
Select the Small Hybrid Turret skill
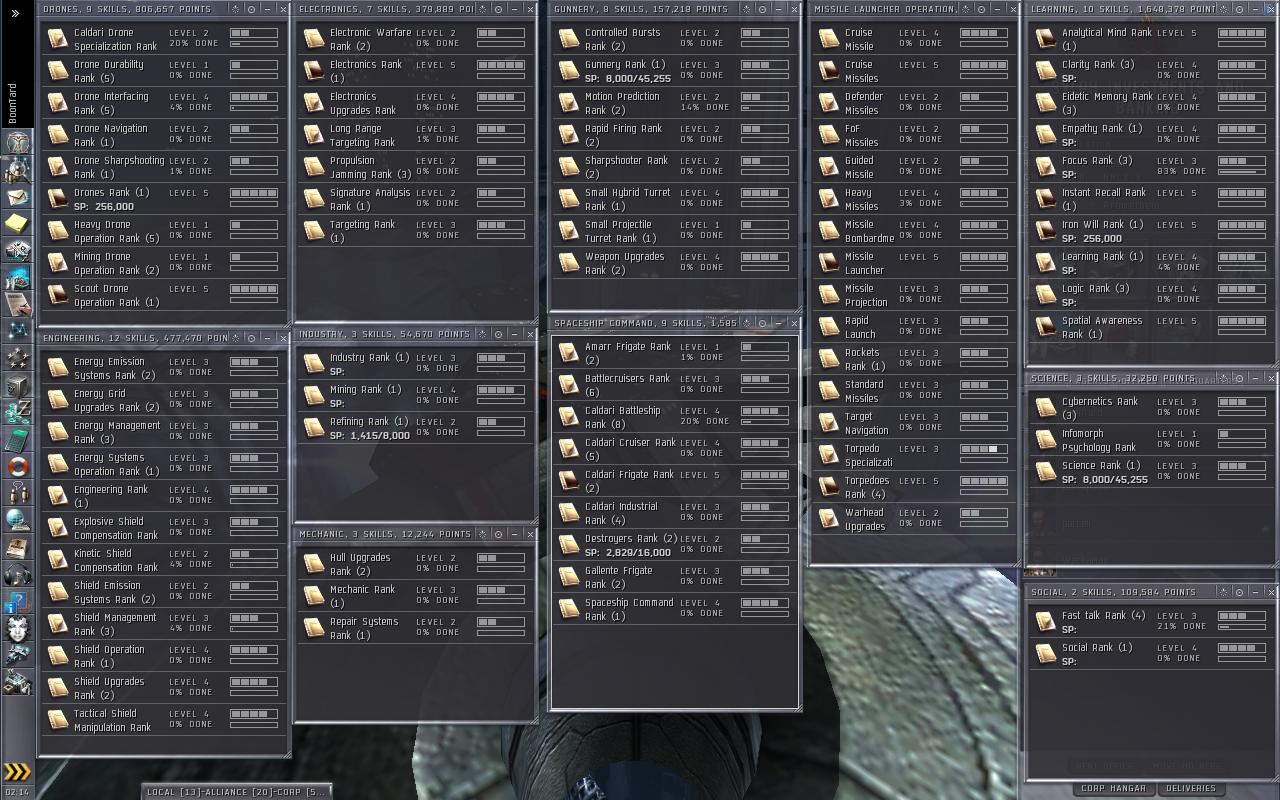coord(674,200)
